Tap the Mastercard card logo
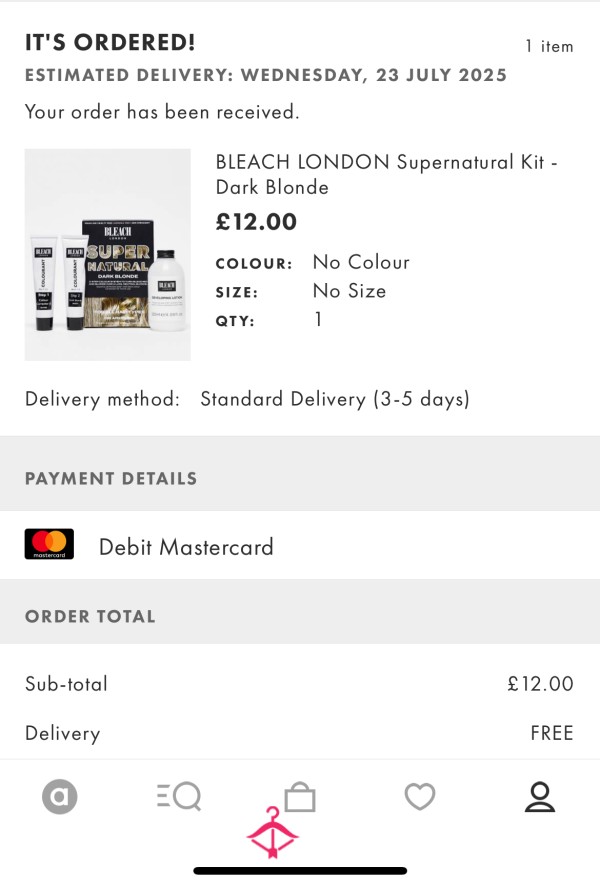This screenshot has height=887, width=600. click(49, 544)
